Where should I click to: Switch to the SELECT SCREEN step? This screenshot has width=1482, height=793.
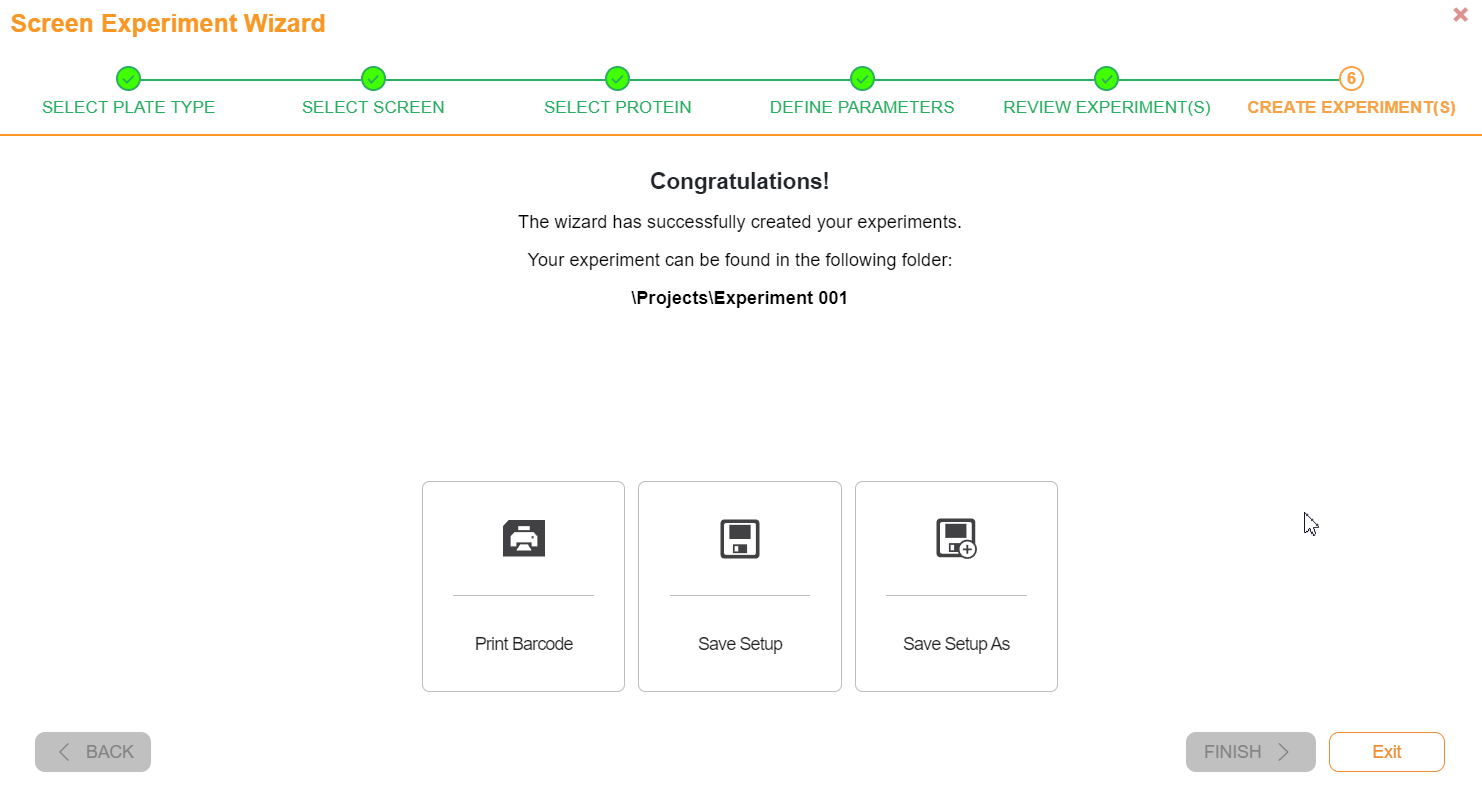tap(373, 106)
